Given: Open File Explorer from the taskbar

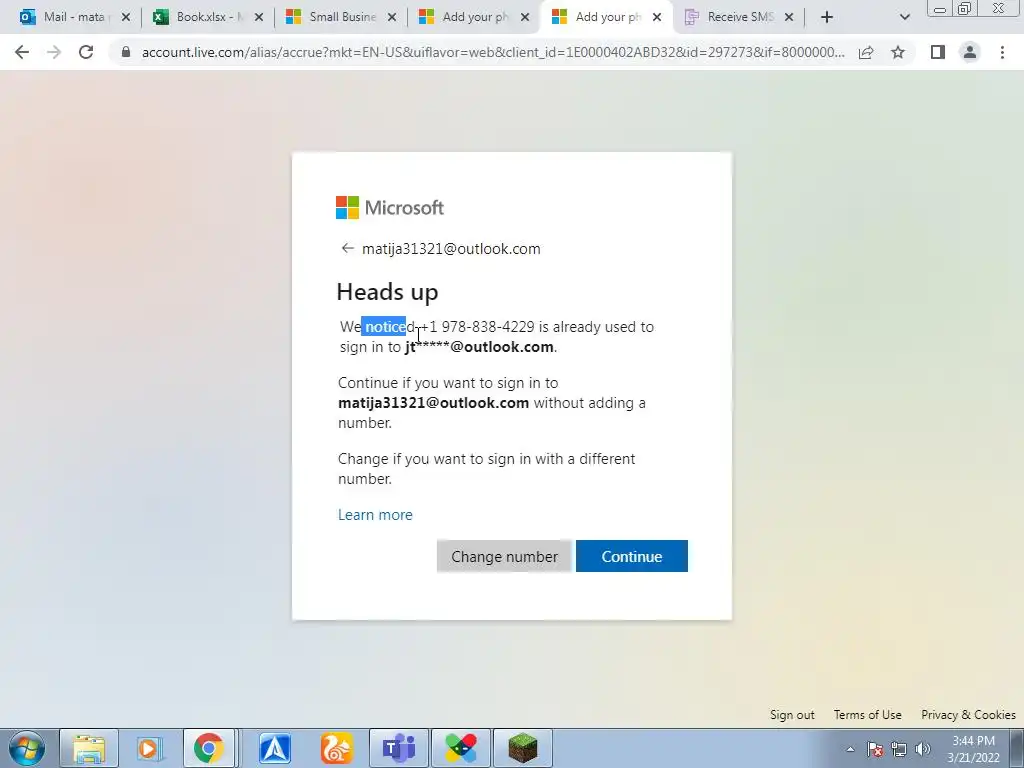Looking at the screenshot, I should coord(89,748).
